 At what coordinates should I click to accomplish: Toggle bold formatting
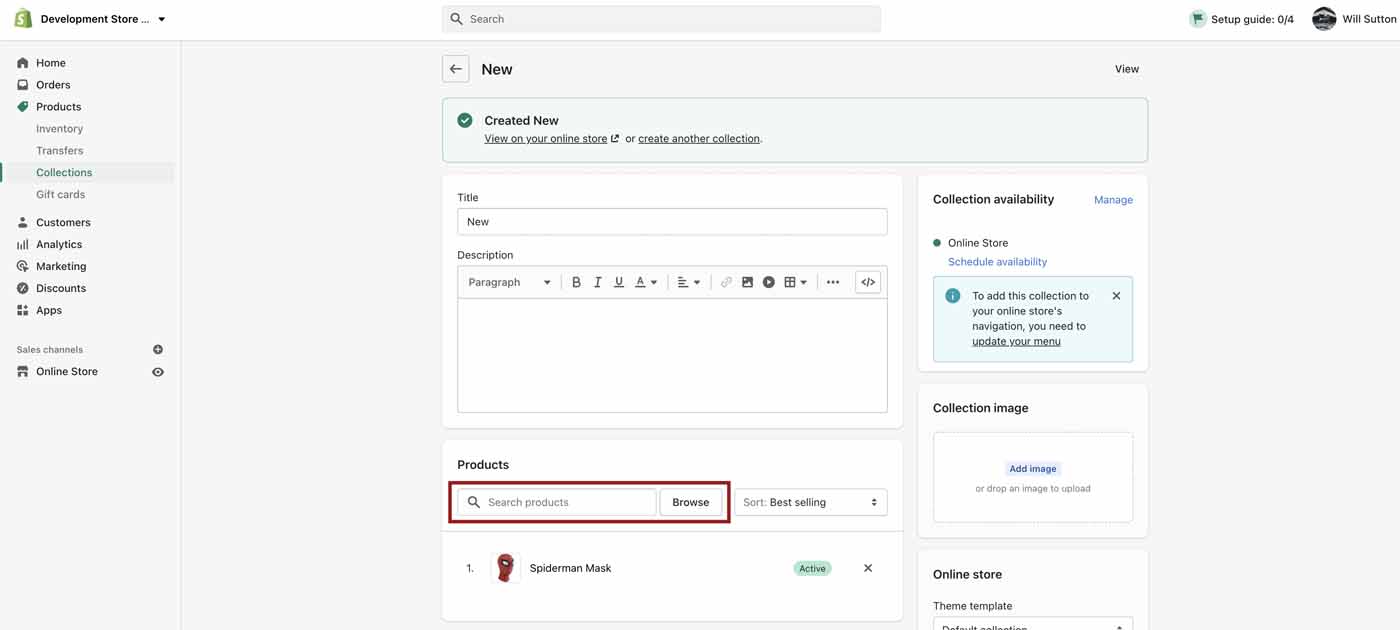coord(576,283)
